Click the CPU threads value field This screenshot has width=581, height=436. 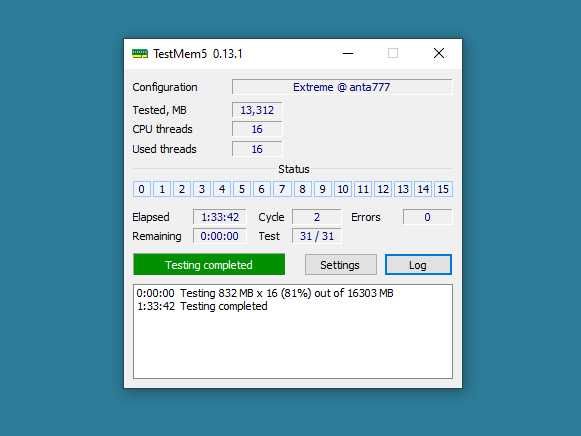(257, 129)
